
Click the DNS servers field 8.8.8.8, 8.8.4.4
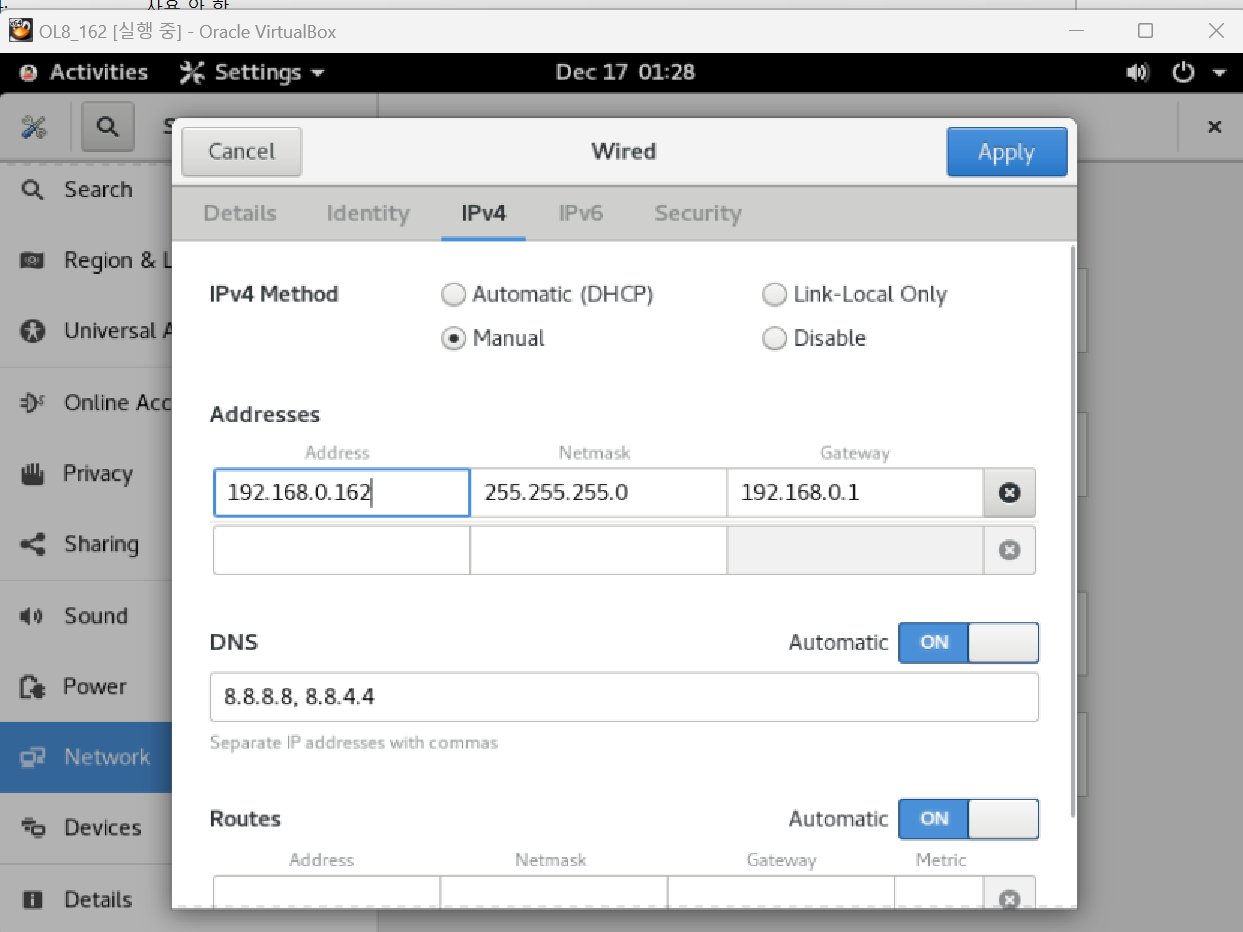[x=624, y=697]
